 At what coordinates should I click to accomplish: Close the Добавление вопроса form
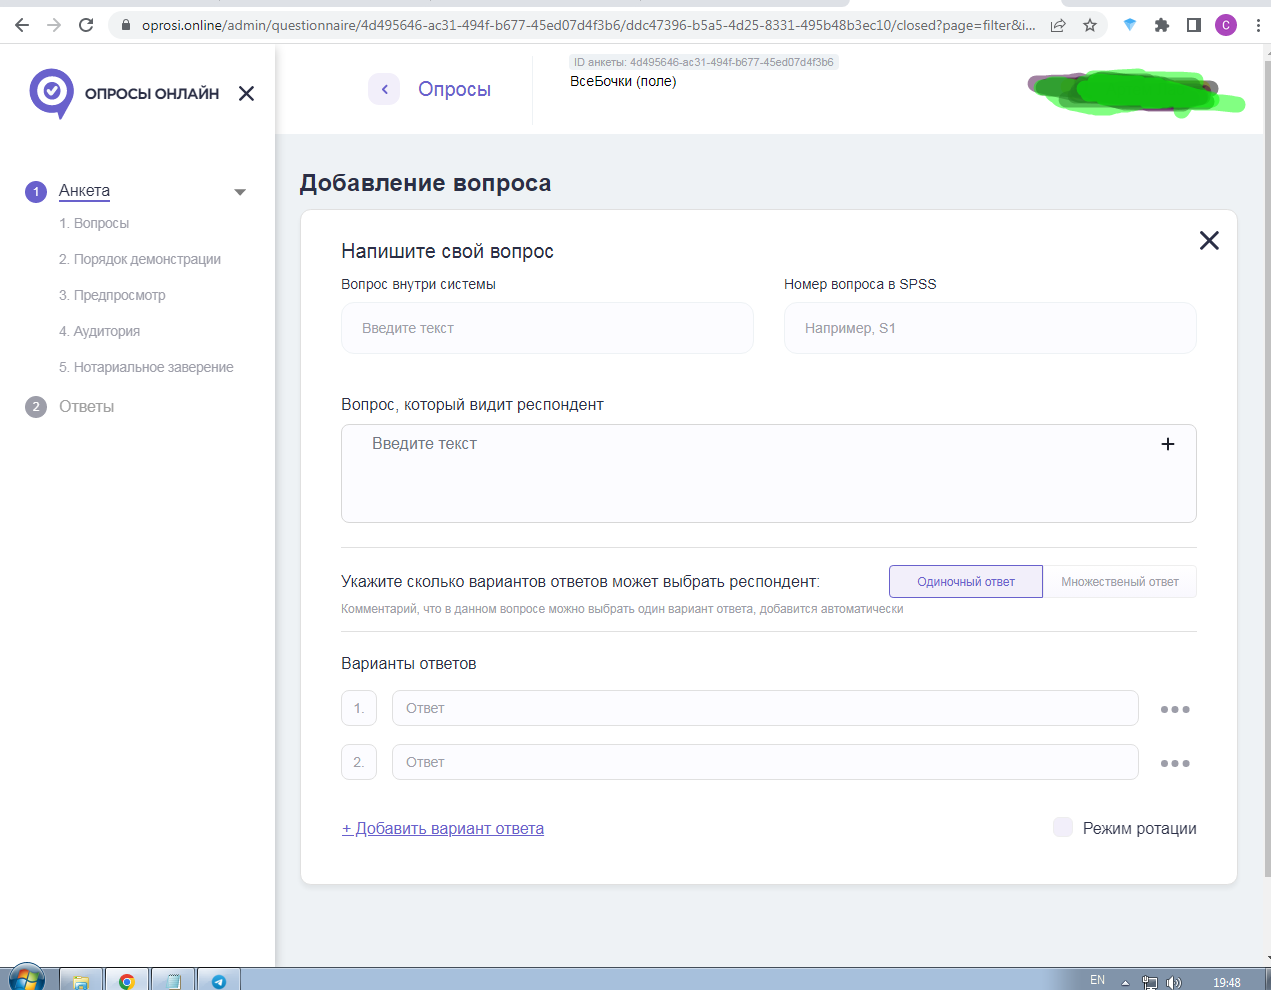pos(1209,240)
